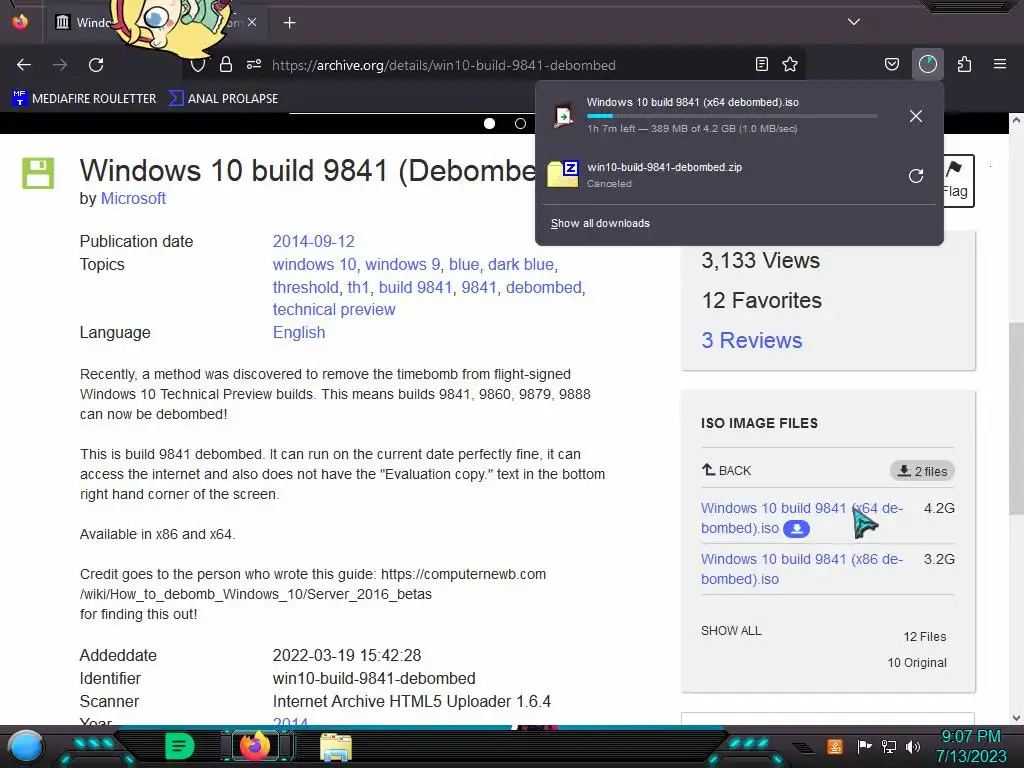Select the first filled carousel dot

point(489,123)
